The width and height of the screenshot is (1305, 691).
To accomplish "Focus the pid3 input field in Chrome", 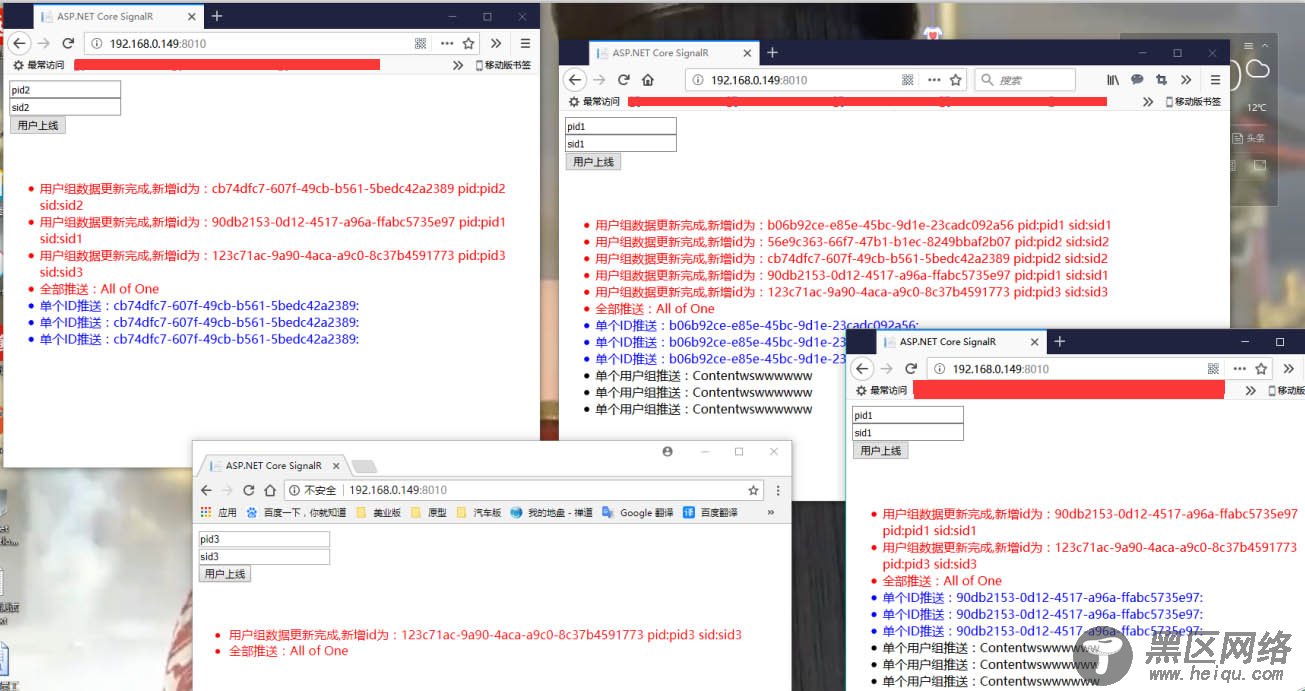I will tap(264, 539).
